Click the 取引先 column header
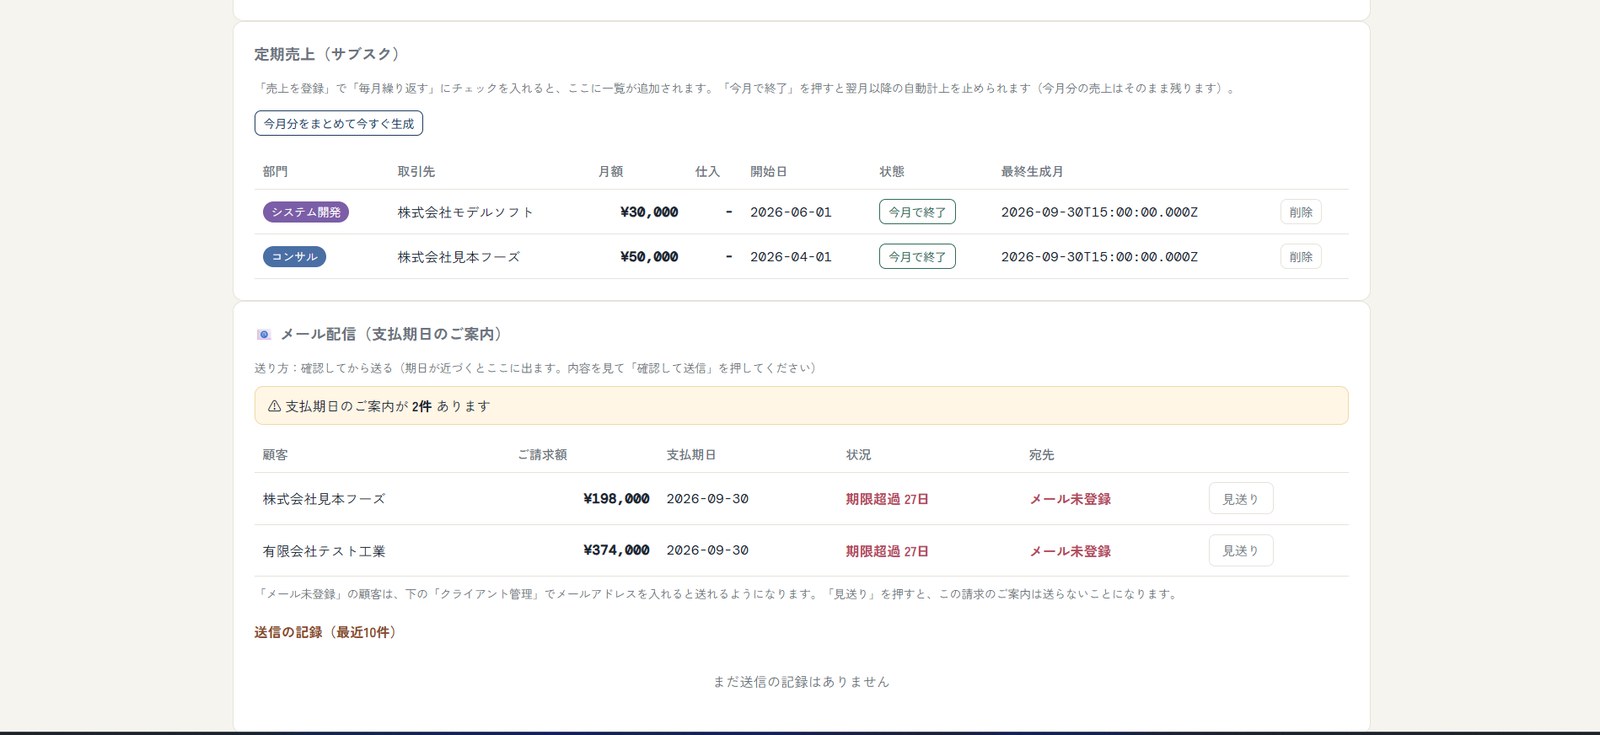Viewport: 1600px width, 735px height. tap(416, 172)
